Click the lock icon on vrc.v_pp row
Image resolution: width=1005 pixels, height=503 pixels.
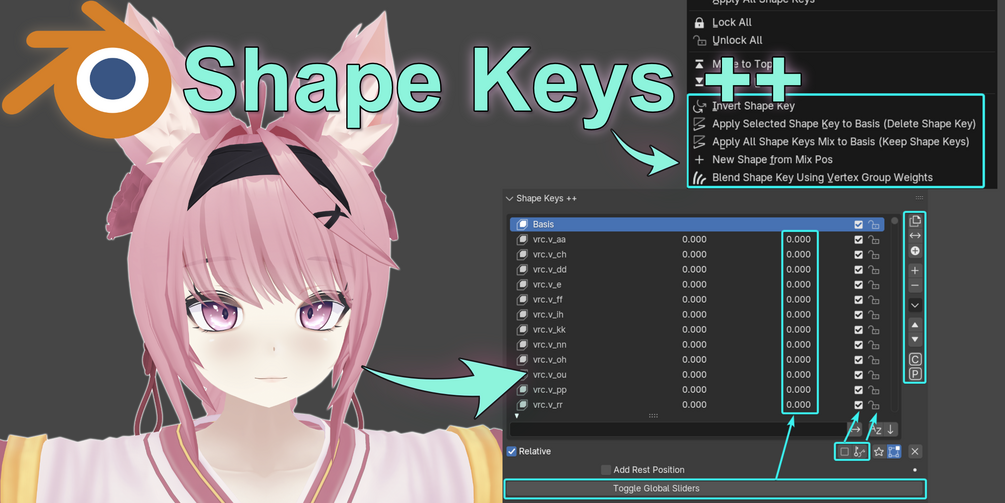coord(874,390)
